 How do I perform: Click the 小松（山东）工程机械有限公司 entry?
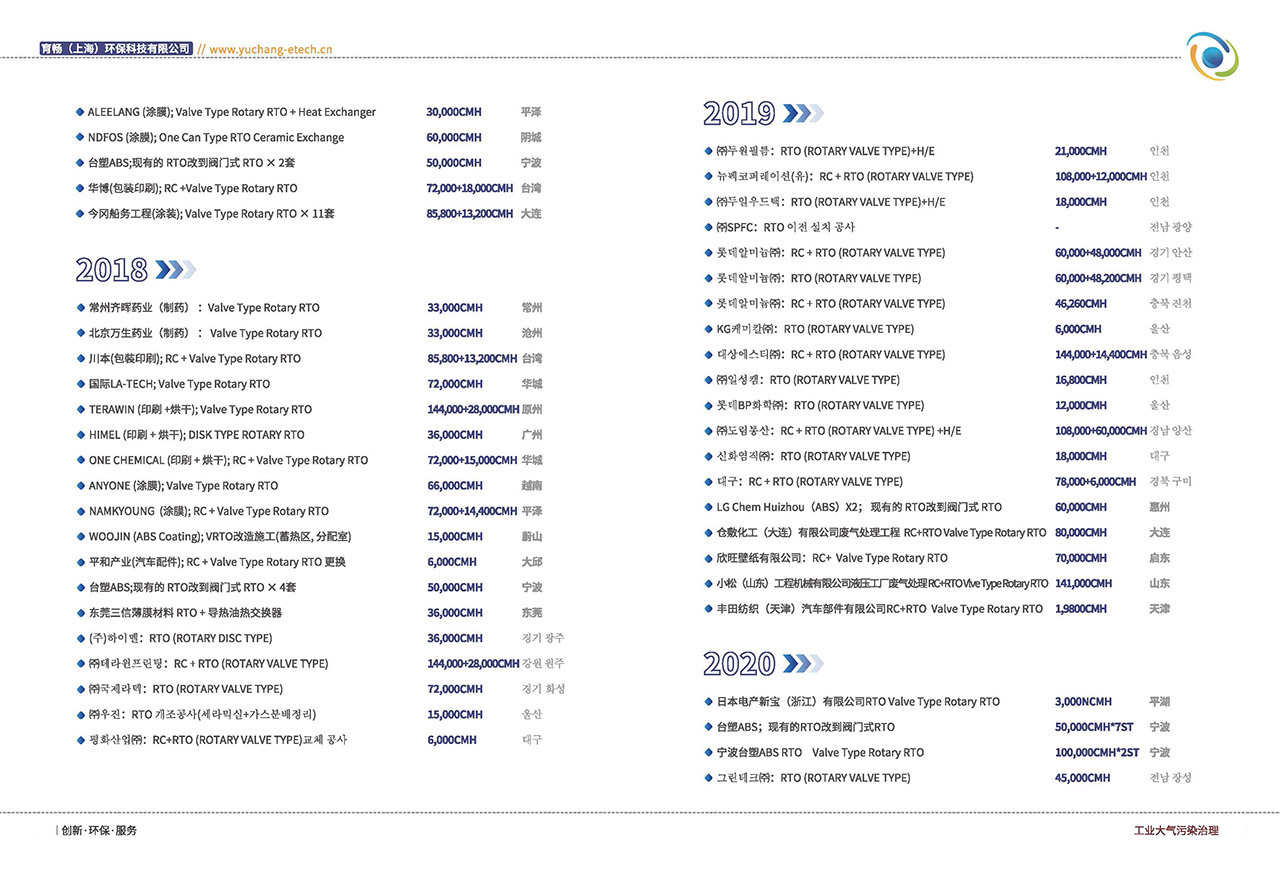[876, 583]
